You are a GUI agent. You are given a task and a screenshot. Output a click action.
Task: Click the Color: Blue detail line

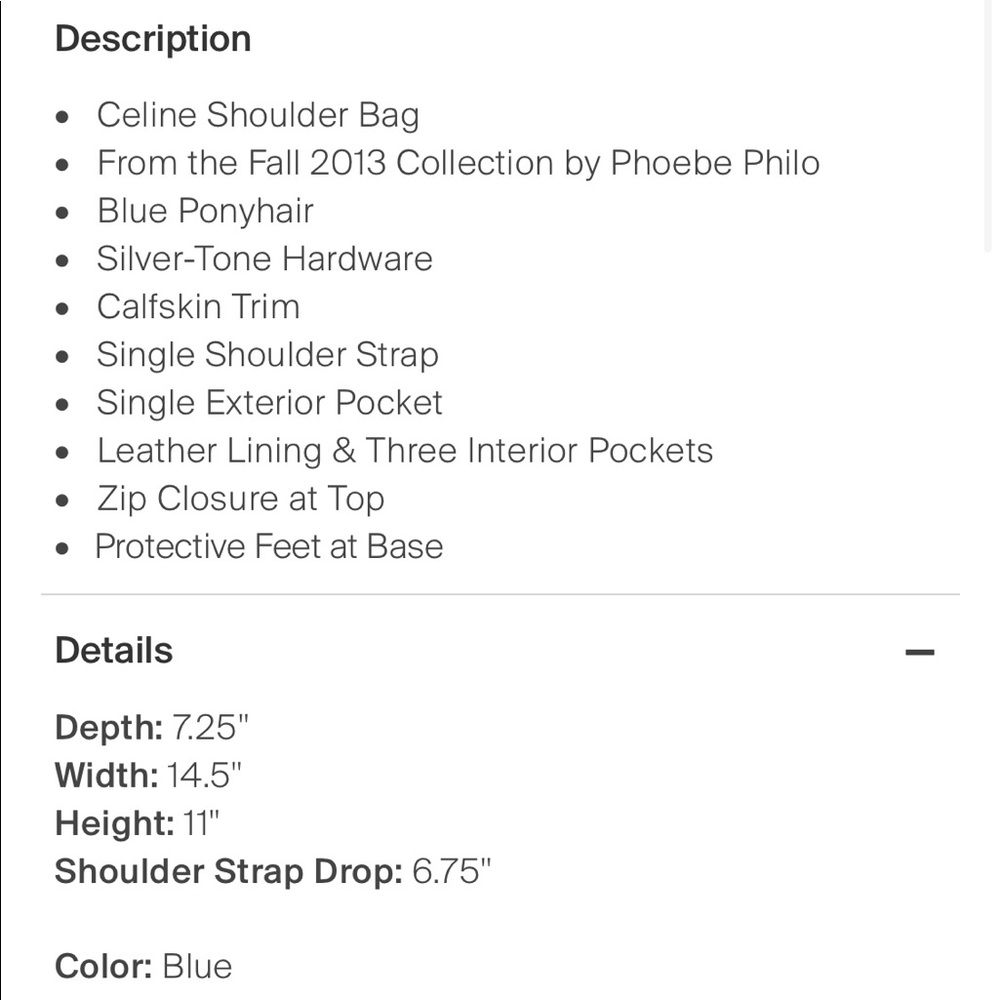[x=143, y=967]
